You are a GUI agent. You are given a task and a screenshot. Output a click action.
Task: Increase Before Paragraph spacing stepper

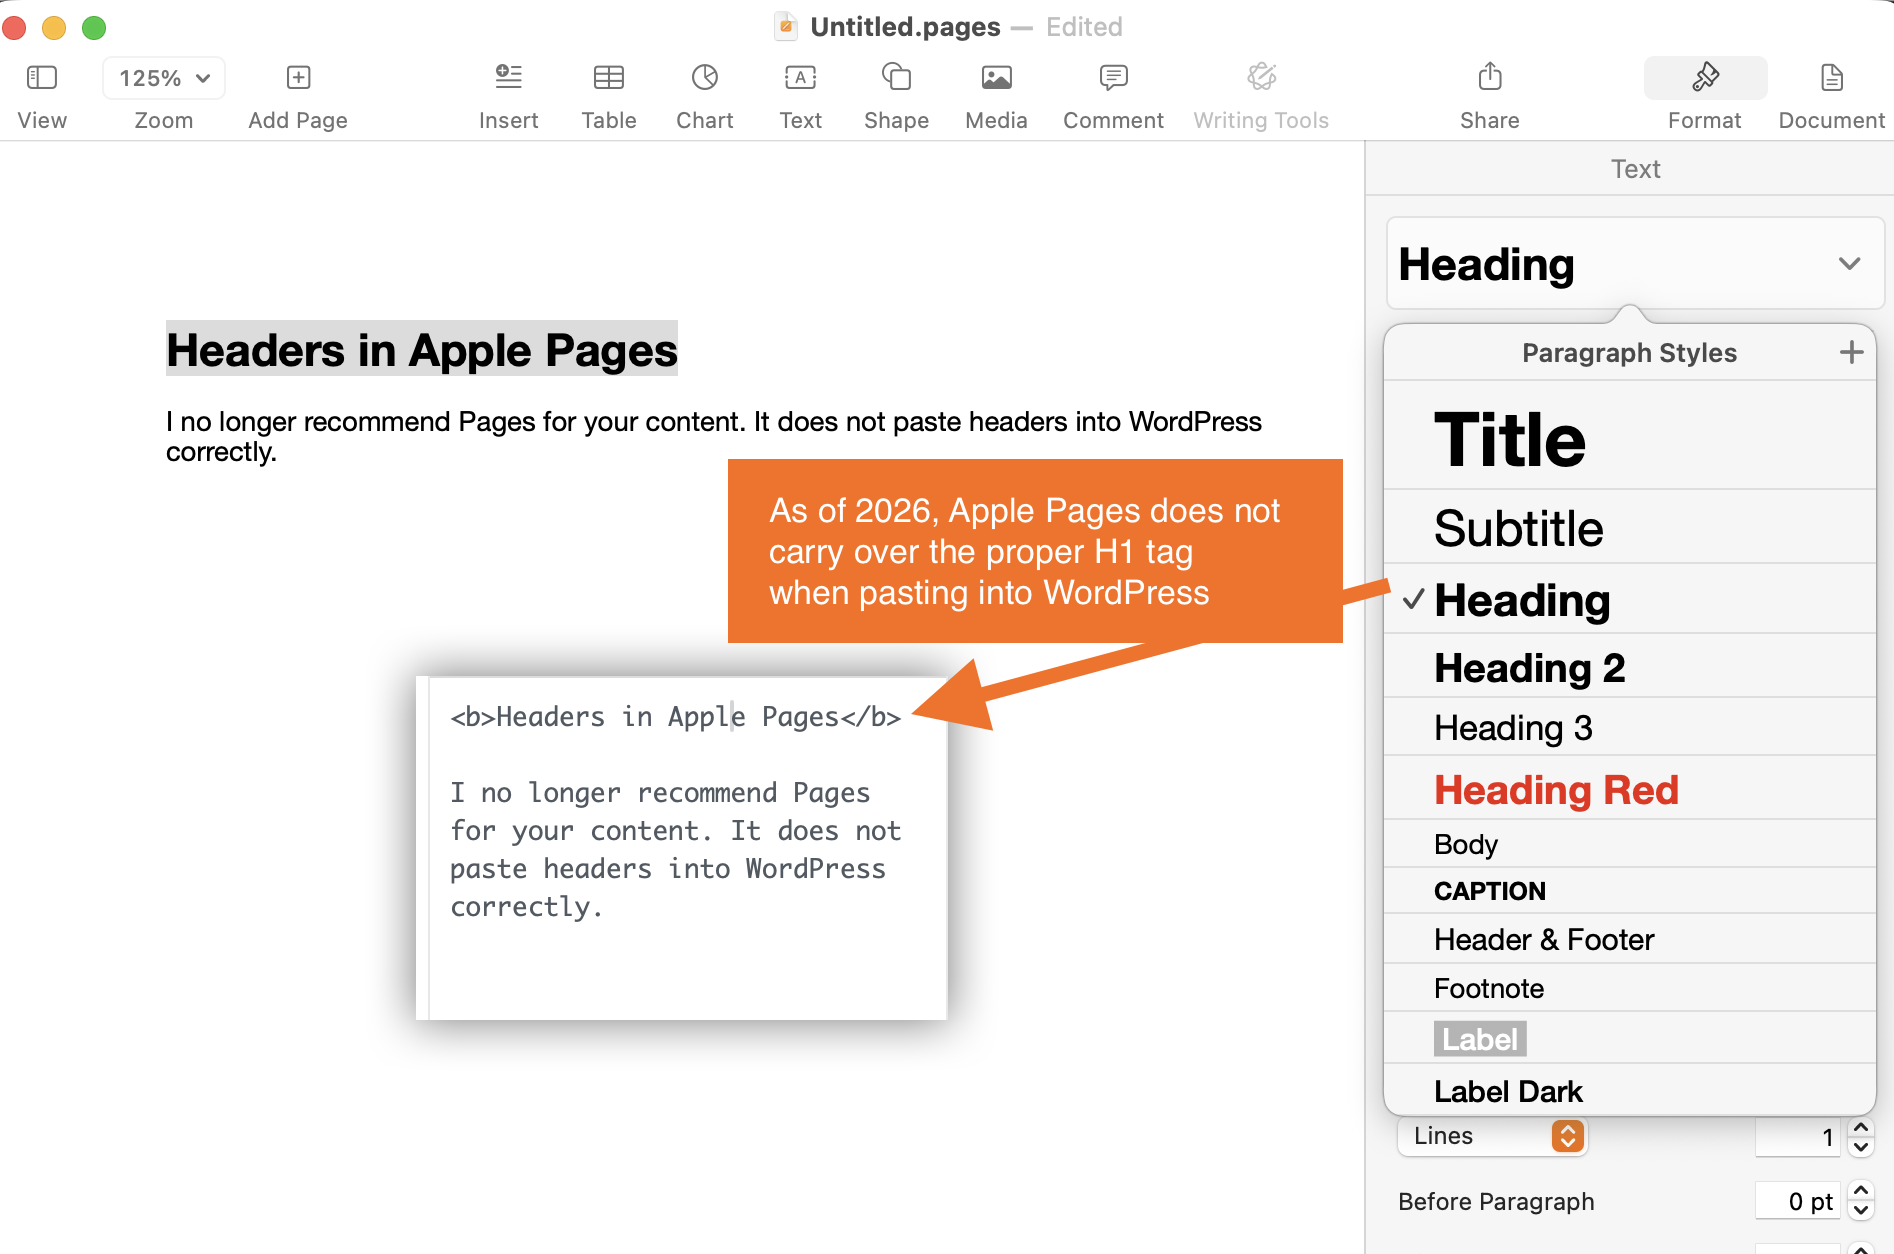click(1861, 1191)
